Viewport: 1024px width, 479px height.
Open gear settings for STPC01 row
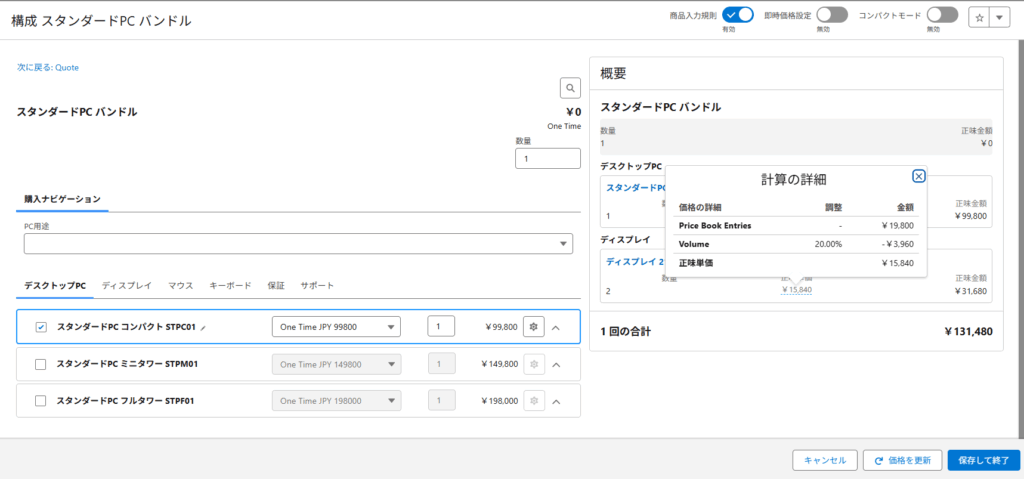point(534,327)
